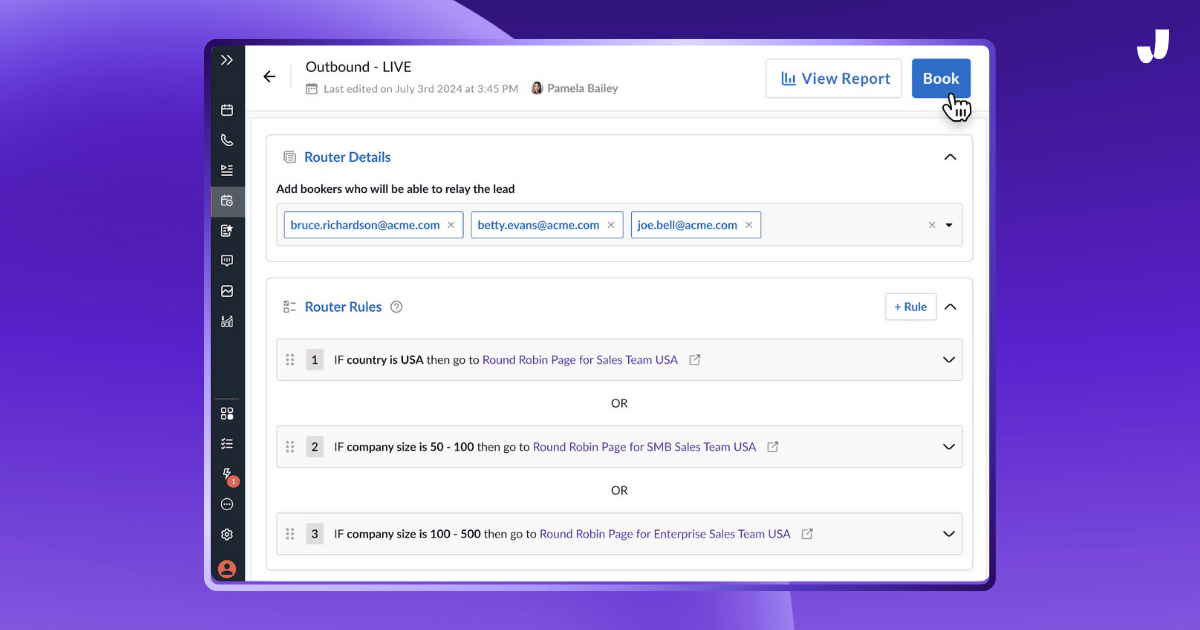Click the number 2 rule badge
Screen dimensions: 1200x630
pyautogui.click(x=314, y=447)
